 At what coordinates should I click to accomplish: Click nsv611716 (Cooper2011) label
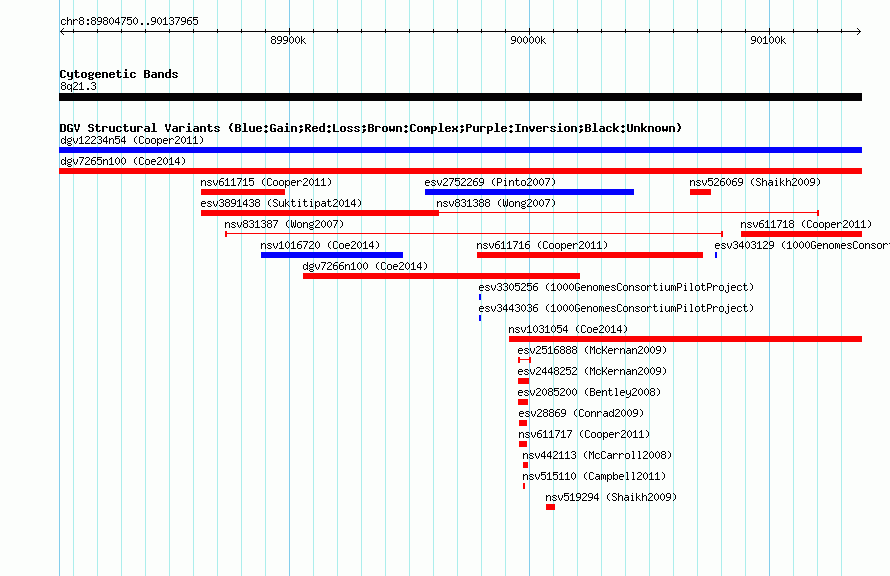(x=542, y=245)
